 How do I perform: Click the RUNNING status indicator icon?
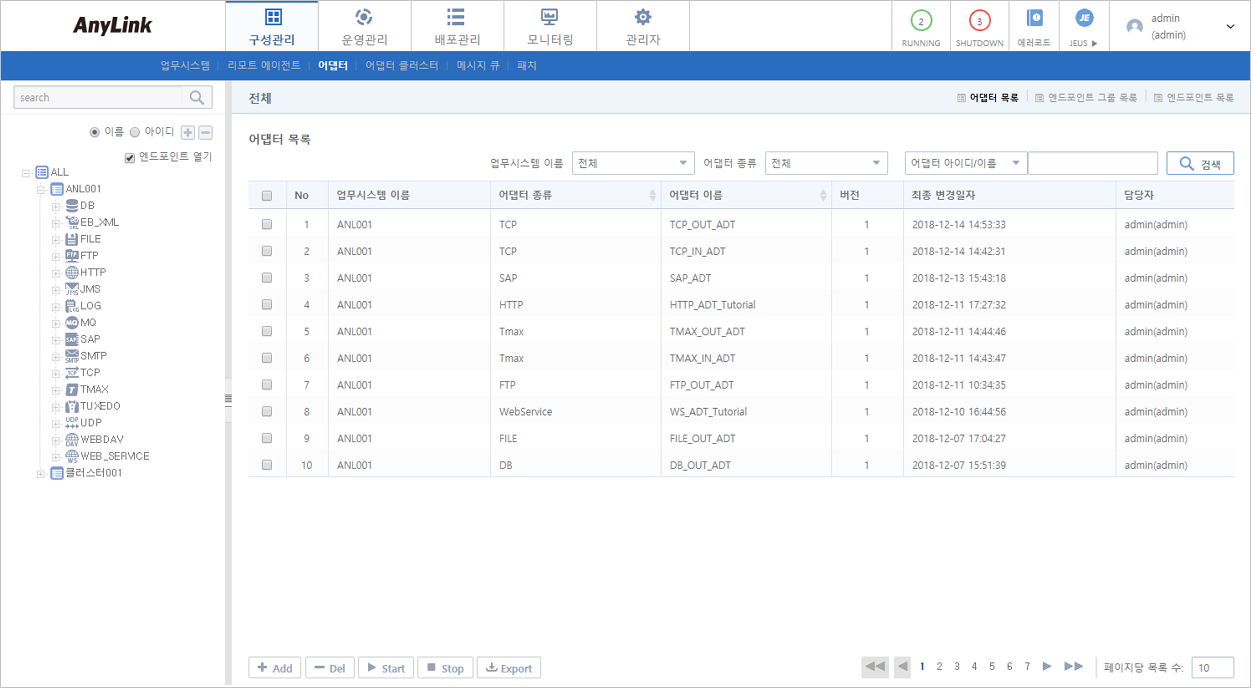pyautogui.click(x=920, y=18)
